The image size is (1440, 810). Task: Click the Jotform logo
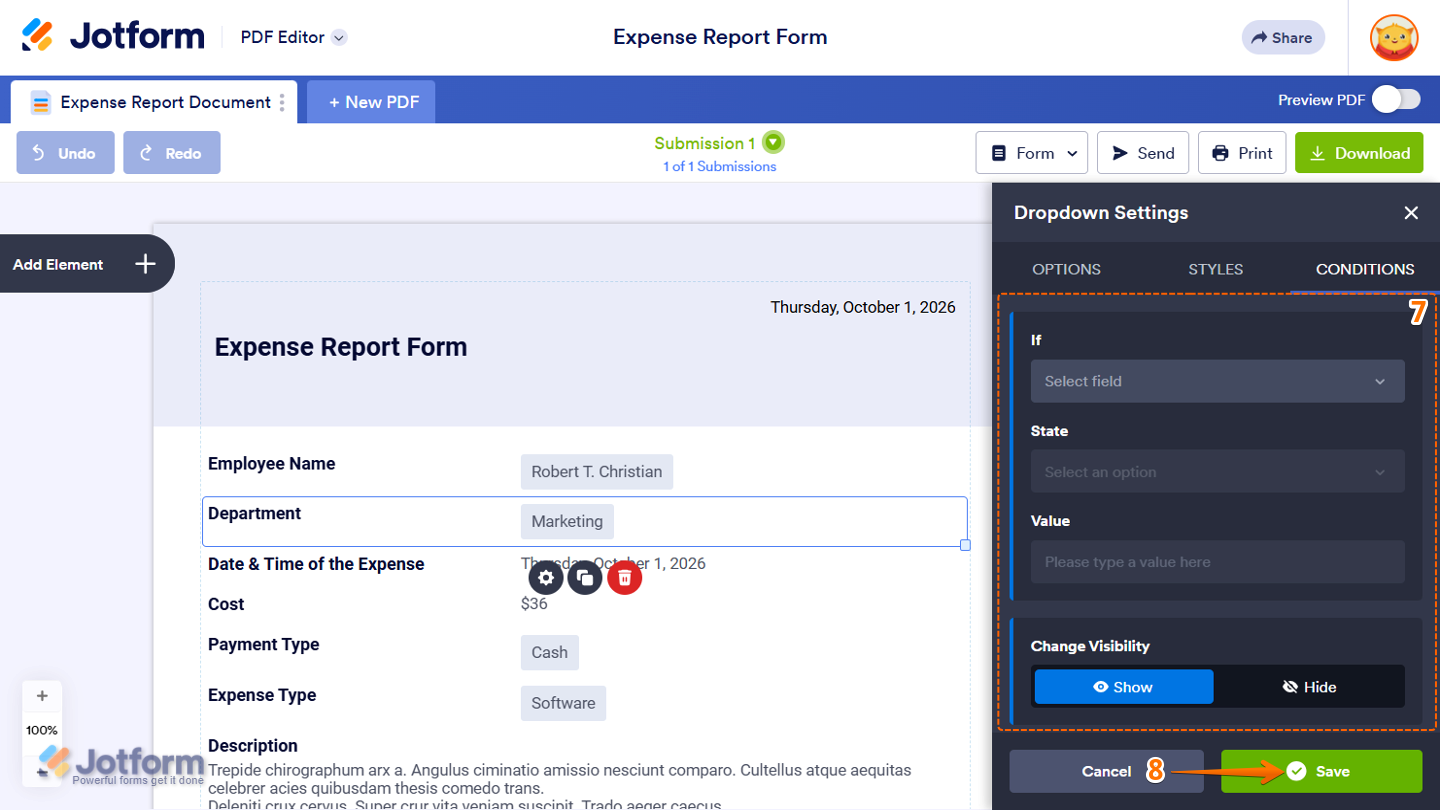[x=113, y=36]
